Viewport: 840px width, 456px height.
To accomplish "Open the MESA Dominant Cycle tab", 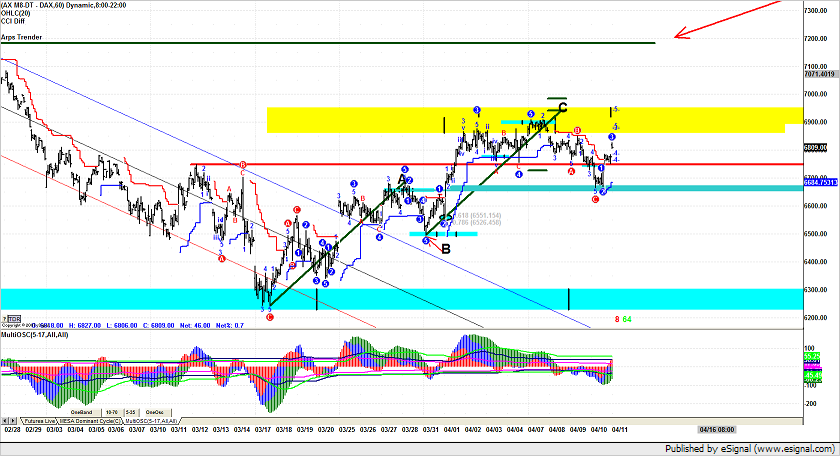I will point(93,421).
